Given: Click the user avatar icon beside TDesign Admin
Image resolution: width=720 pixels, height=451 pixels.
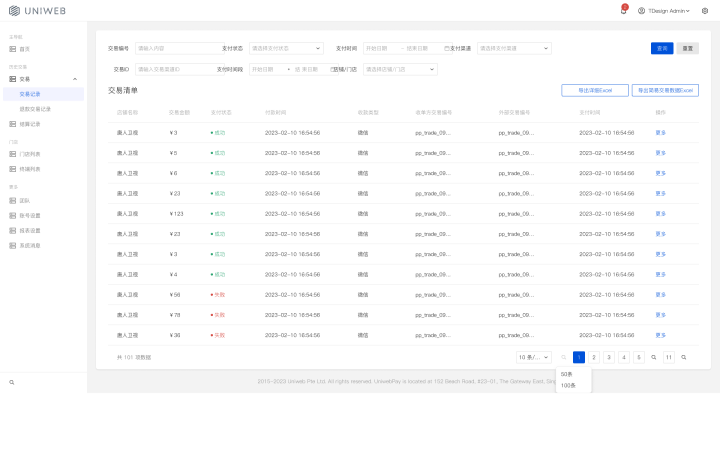Looking at the screenshot, I should [641, 11].
